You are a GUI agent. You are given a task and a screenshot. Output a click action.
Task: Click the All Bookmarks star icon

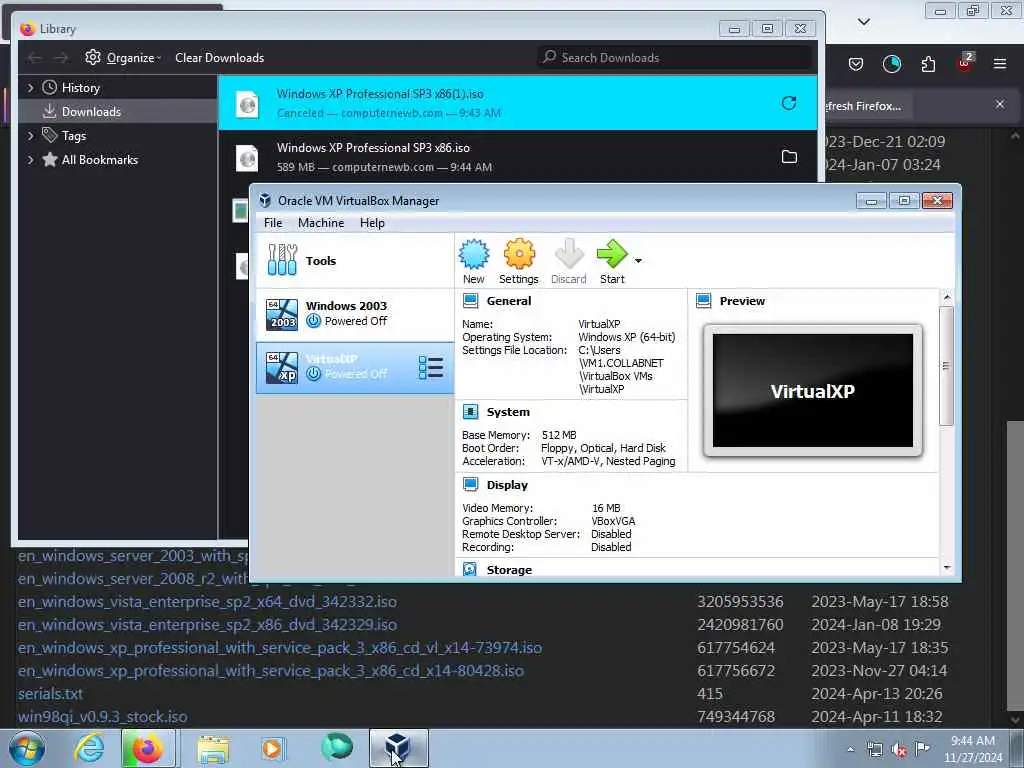coord(50,159)
